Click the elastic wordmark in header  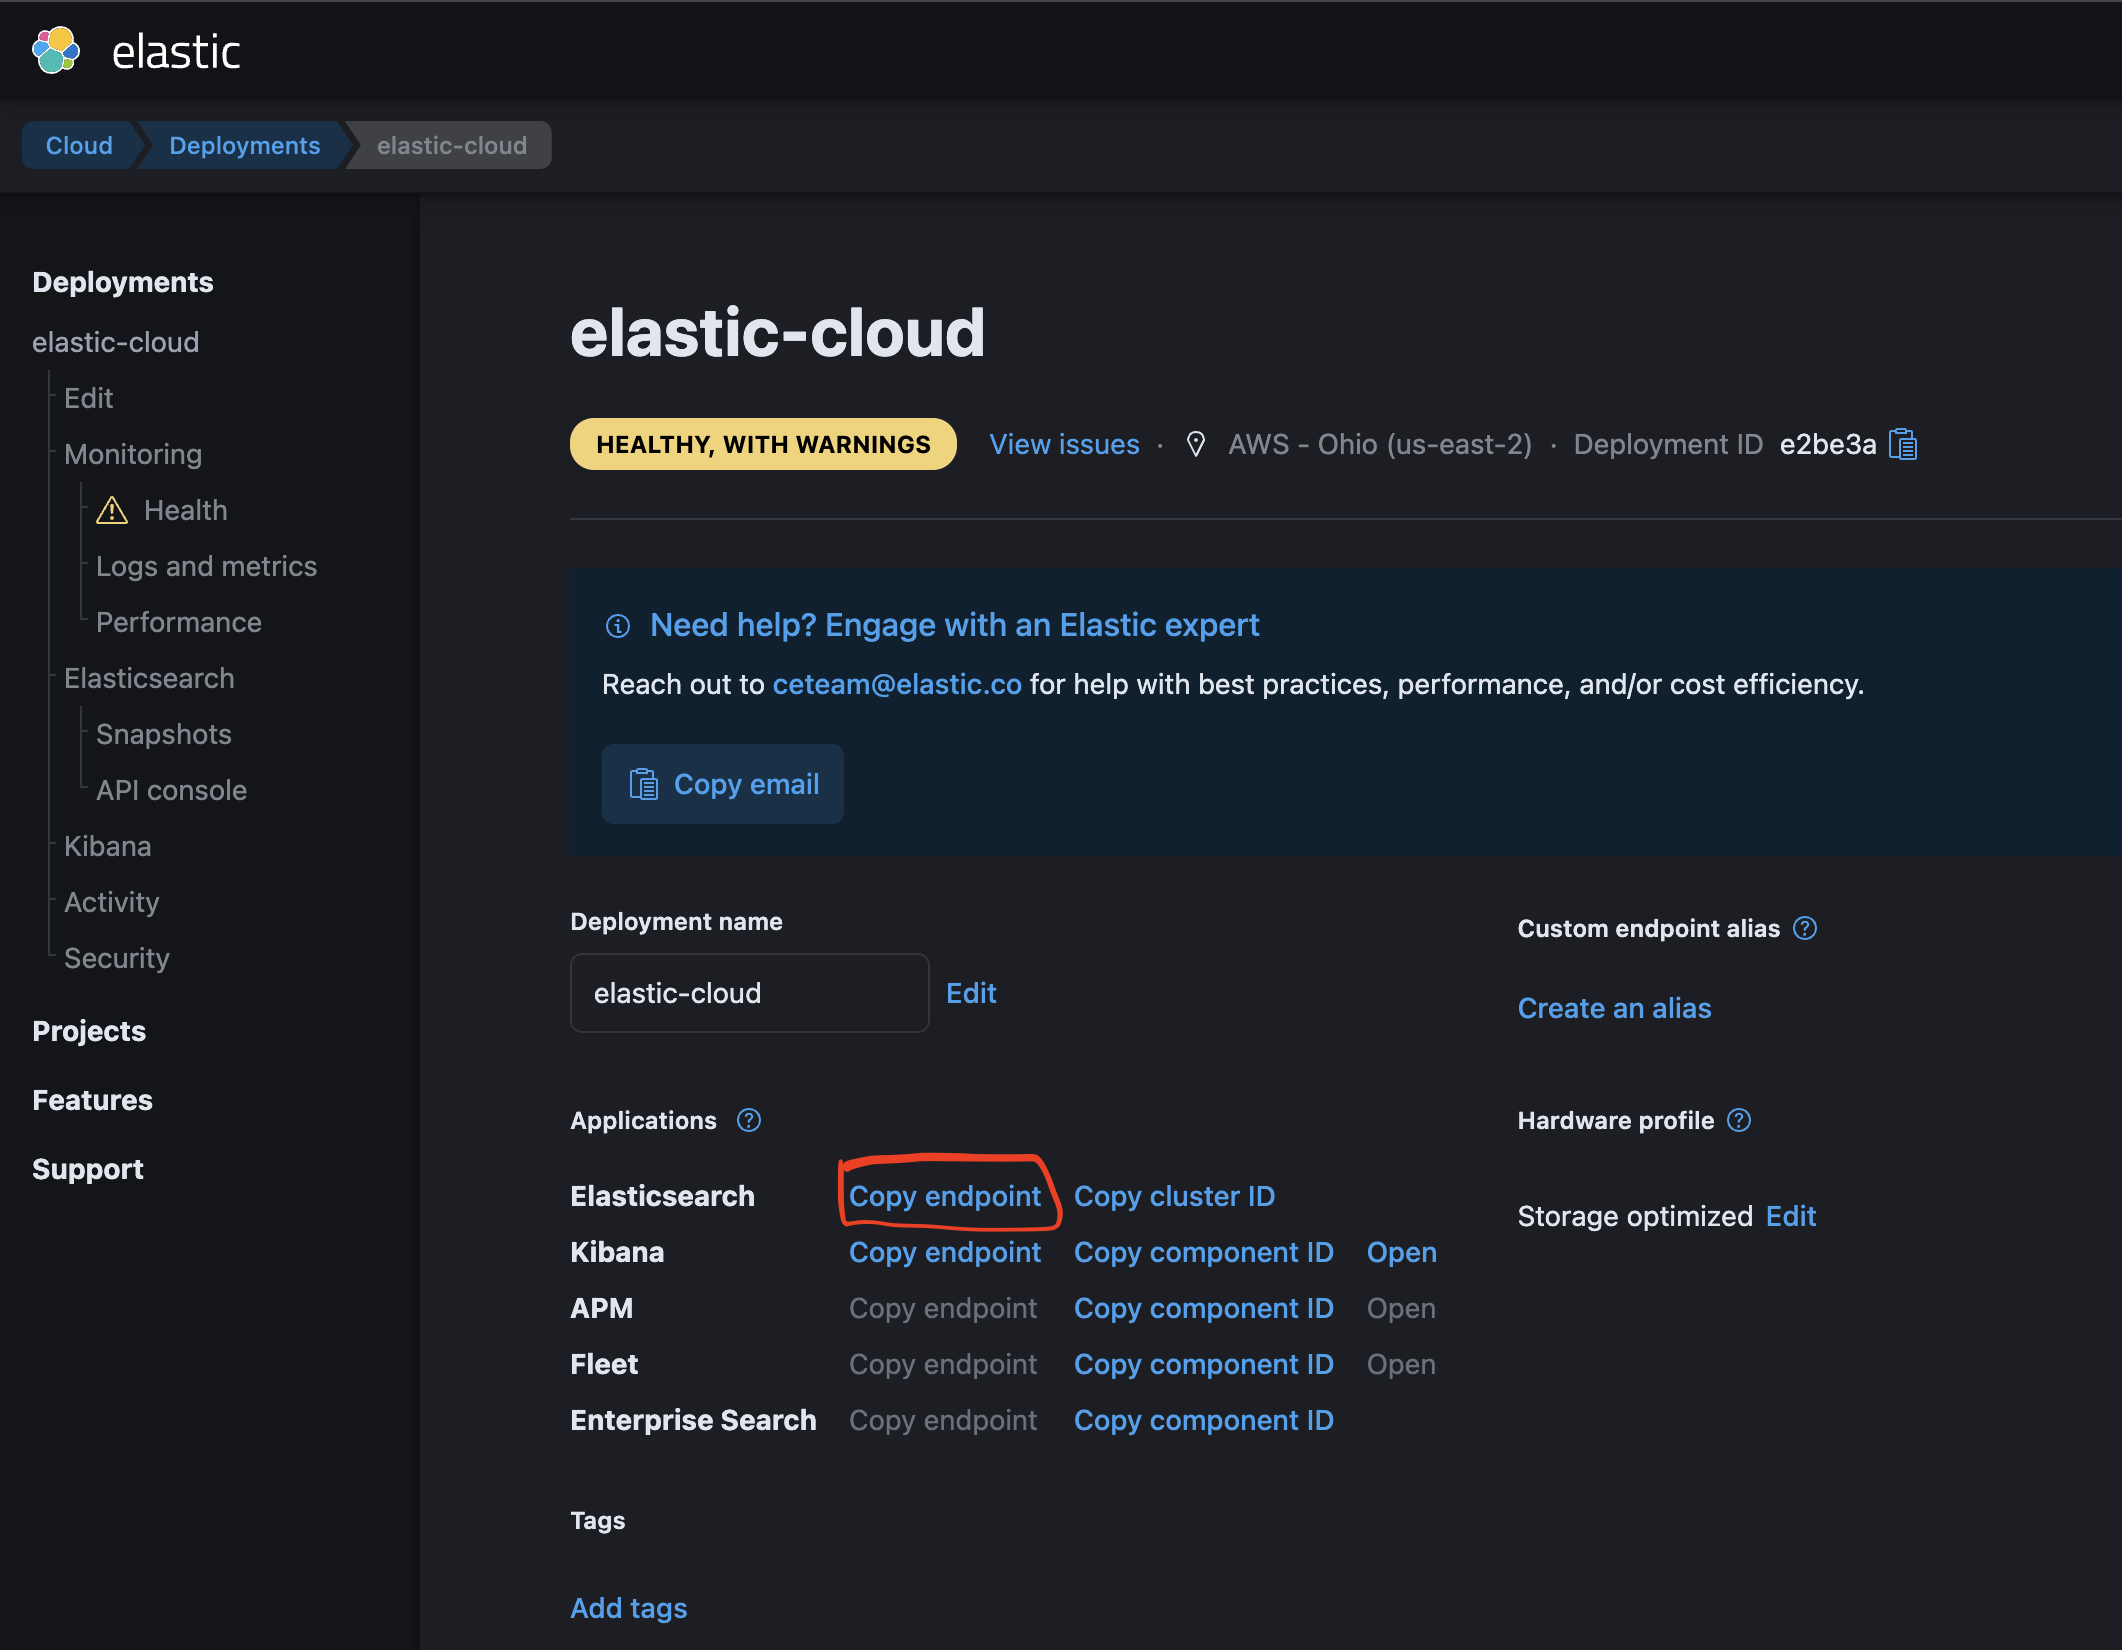point(176,52)
